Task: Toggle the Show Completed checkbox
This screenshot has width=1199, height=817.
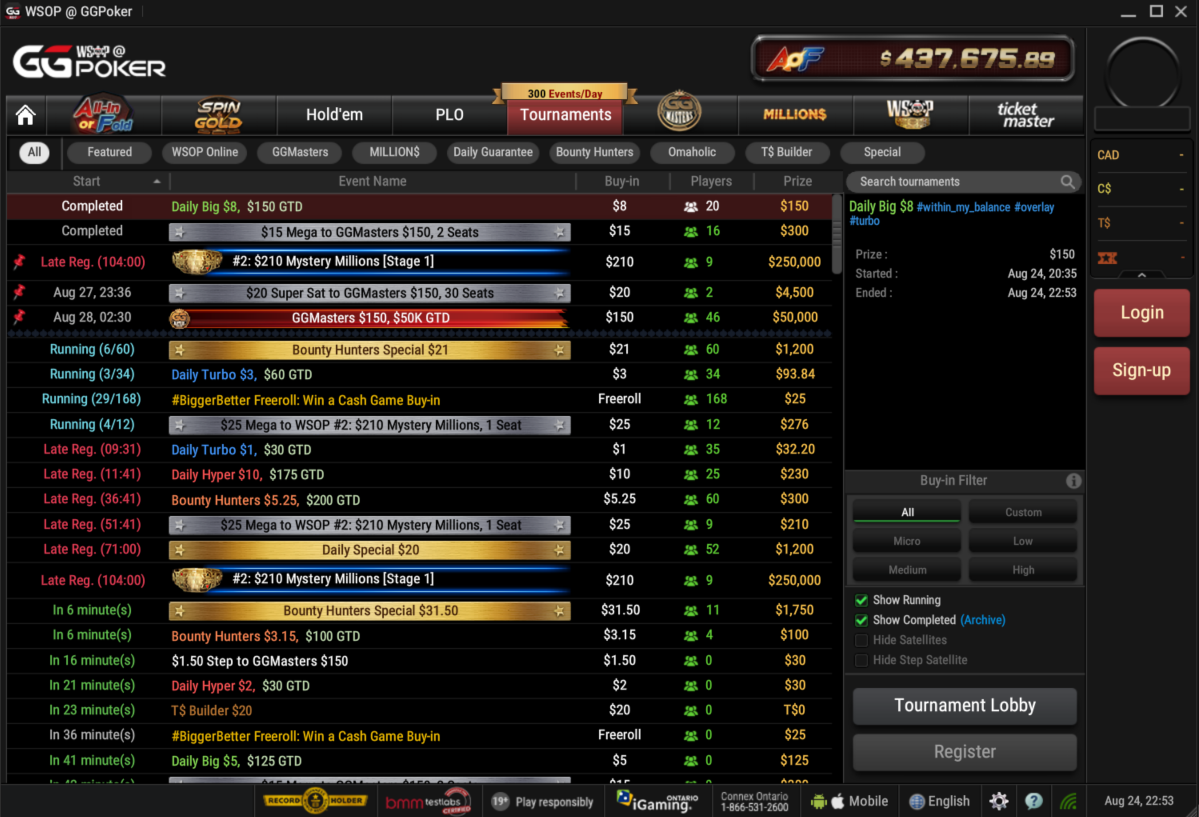Action: pos(862,620)
